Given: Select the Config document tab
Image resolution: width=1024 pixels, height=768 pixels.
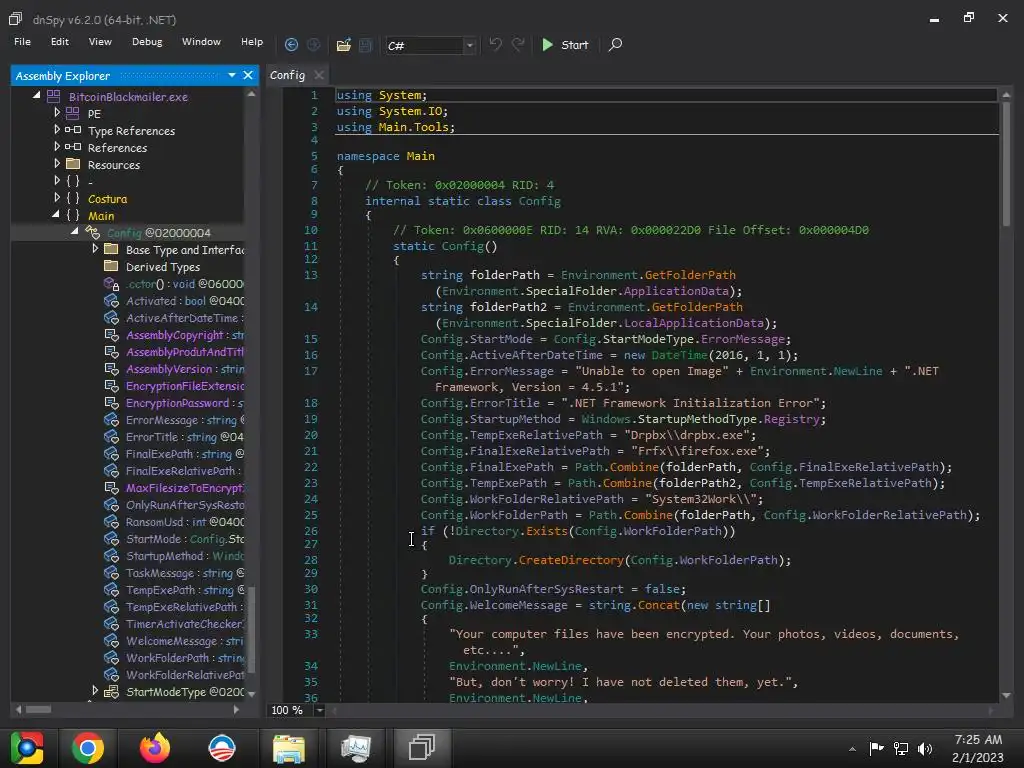Looking at the screenshot, I should tap(287, 75).
